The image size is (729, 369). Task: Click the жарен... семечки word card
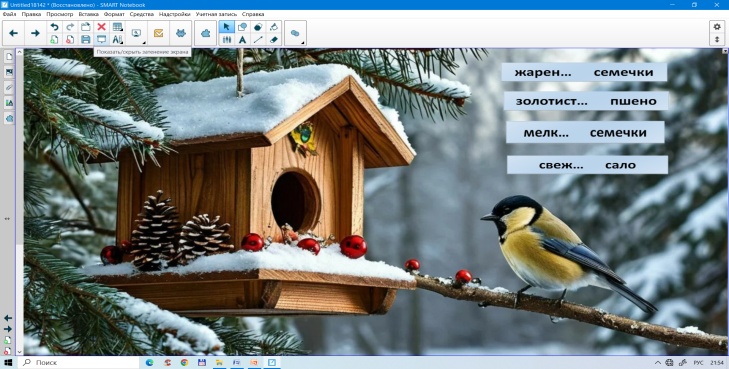point(584,72)
